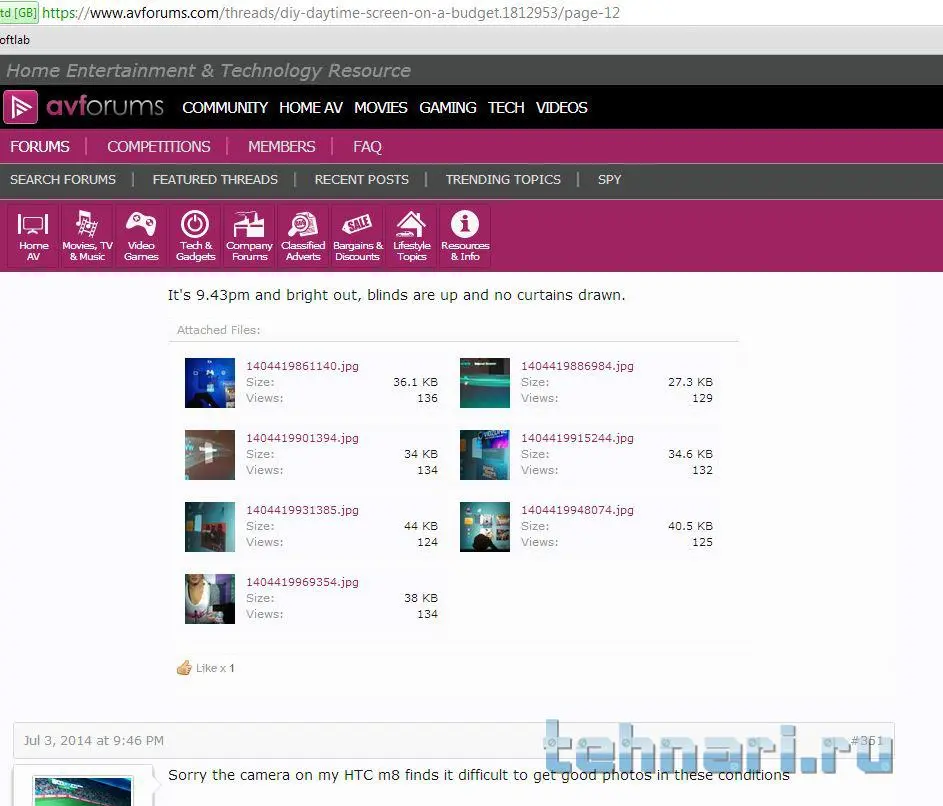Open the Lifestyle Topics category icon

click(x=412, y=236)
